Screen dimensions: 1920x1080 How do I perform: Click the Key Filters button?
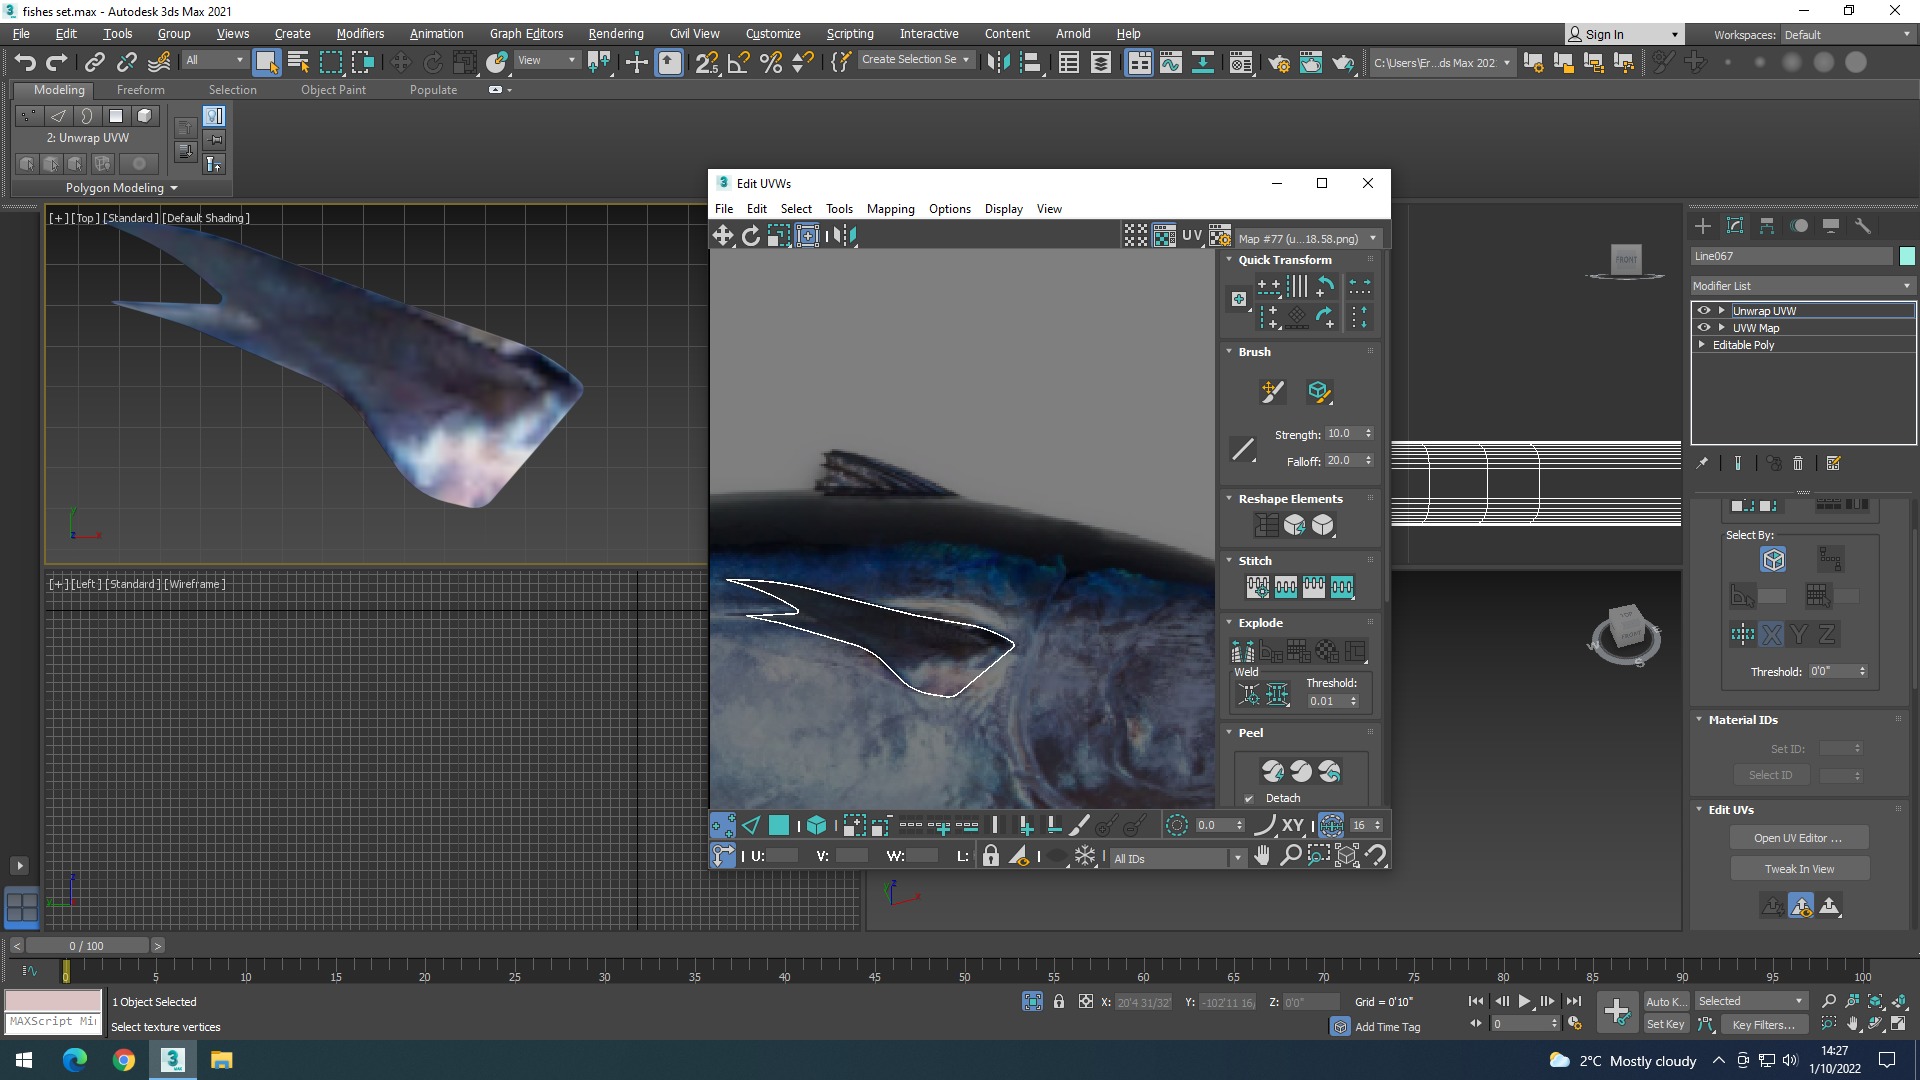(1763, 1024)
